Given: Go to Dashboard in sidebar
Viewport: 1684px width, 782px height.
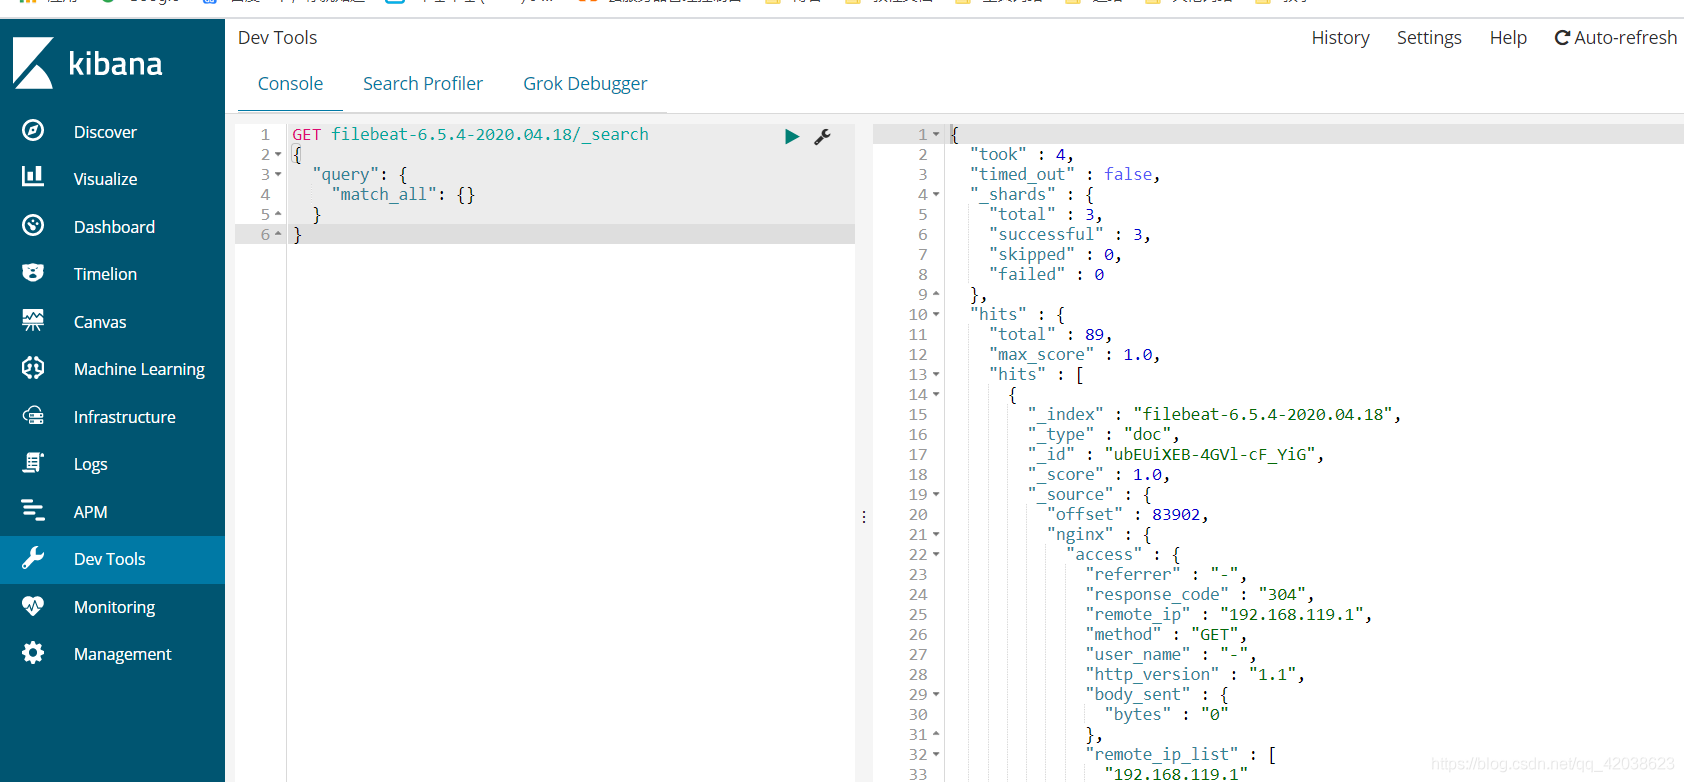Looking at the screenshot, I should pos(112,227).
